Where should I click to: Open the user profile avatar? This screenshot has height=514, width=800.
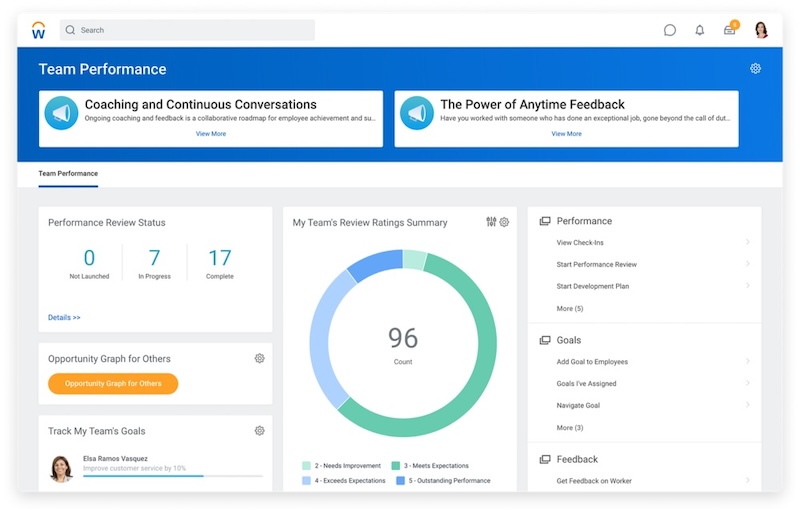[761, 30]
